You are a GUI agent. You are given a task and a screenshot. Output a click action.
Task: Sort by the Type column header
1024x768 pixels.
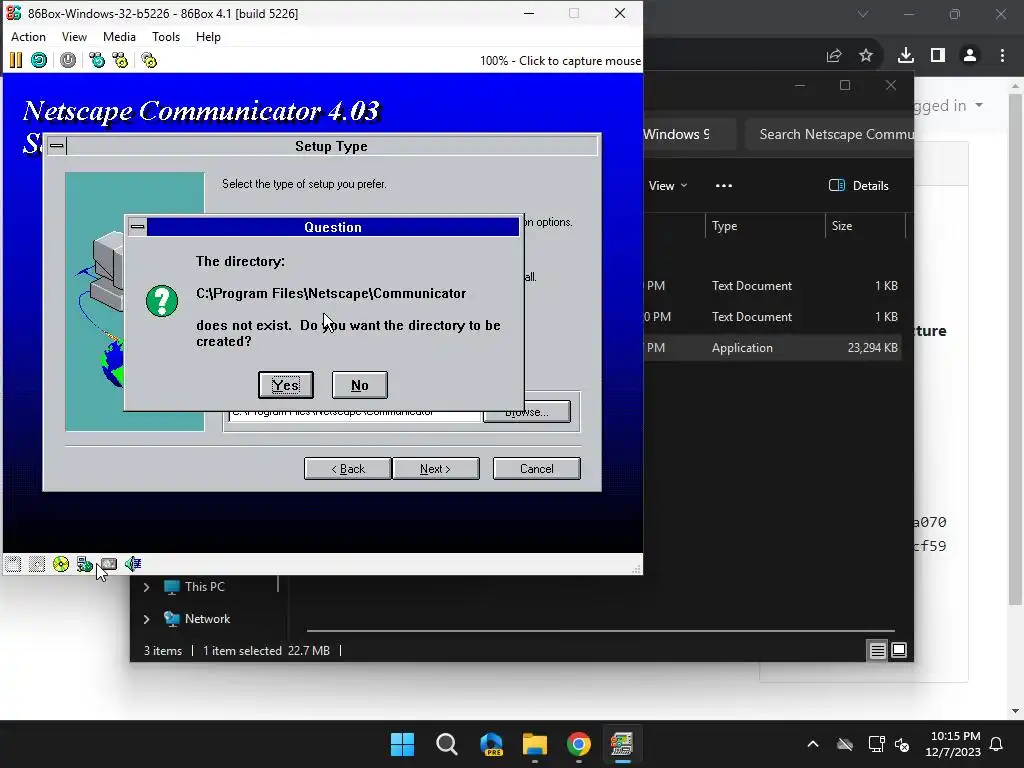[765, 226]
